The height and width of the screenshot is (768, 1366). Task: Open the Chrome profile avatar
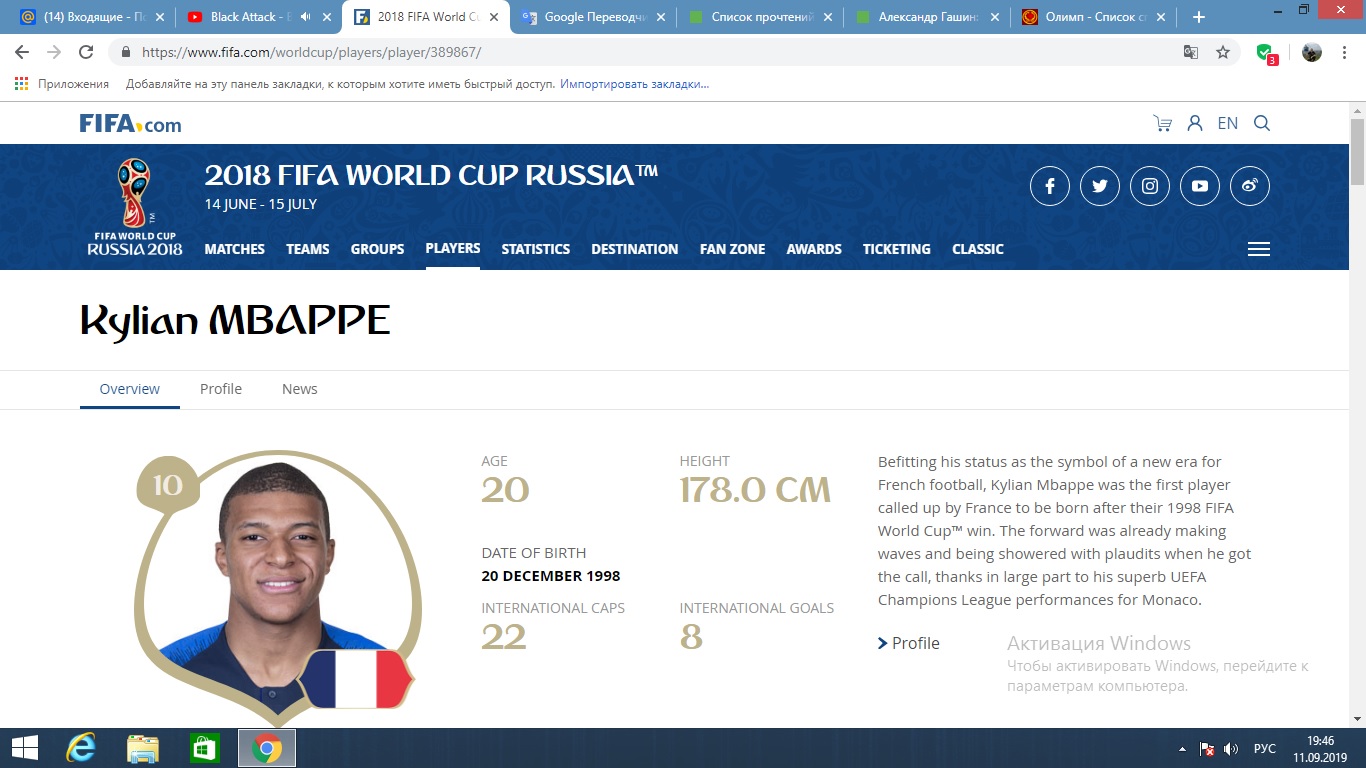click(1312, 52)
